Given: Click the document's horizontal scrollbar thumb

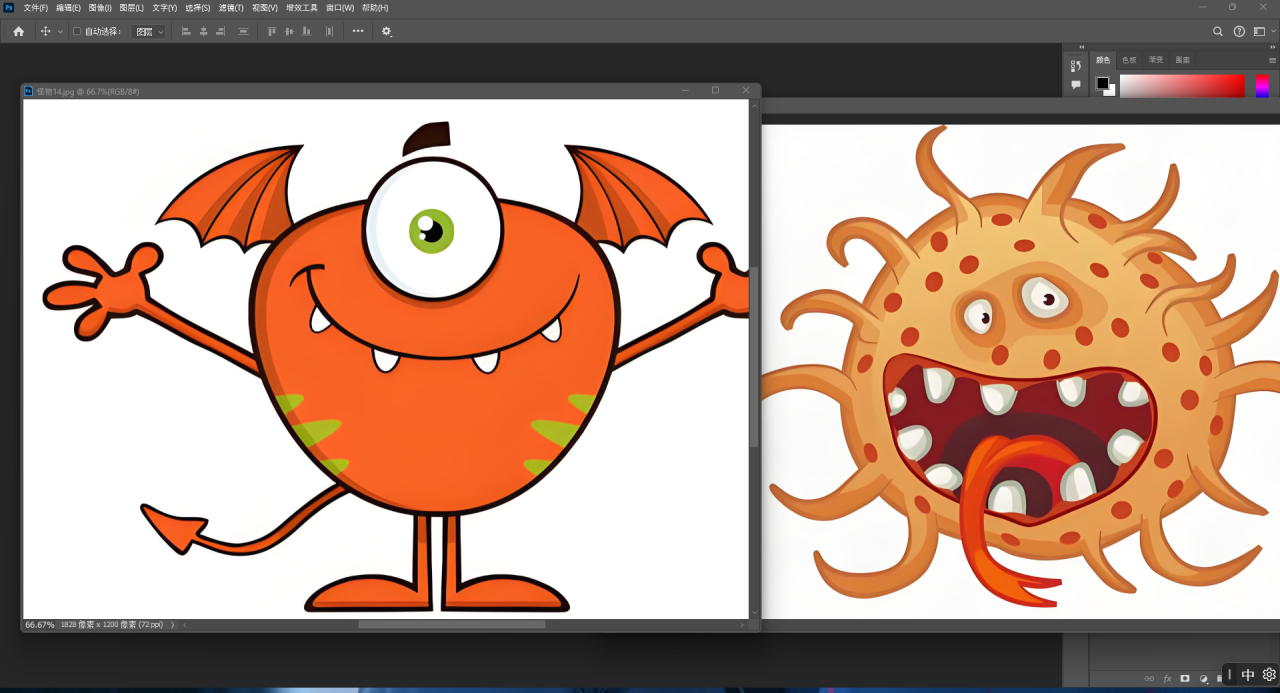Looking at the screenshot, I should pyautogui.click(x=452, y=624).
